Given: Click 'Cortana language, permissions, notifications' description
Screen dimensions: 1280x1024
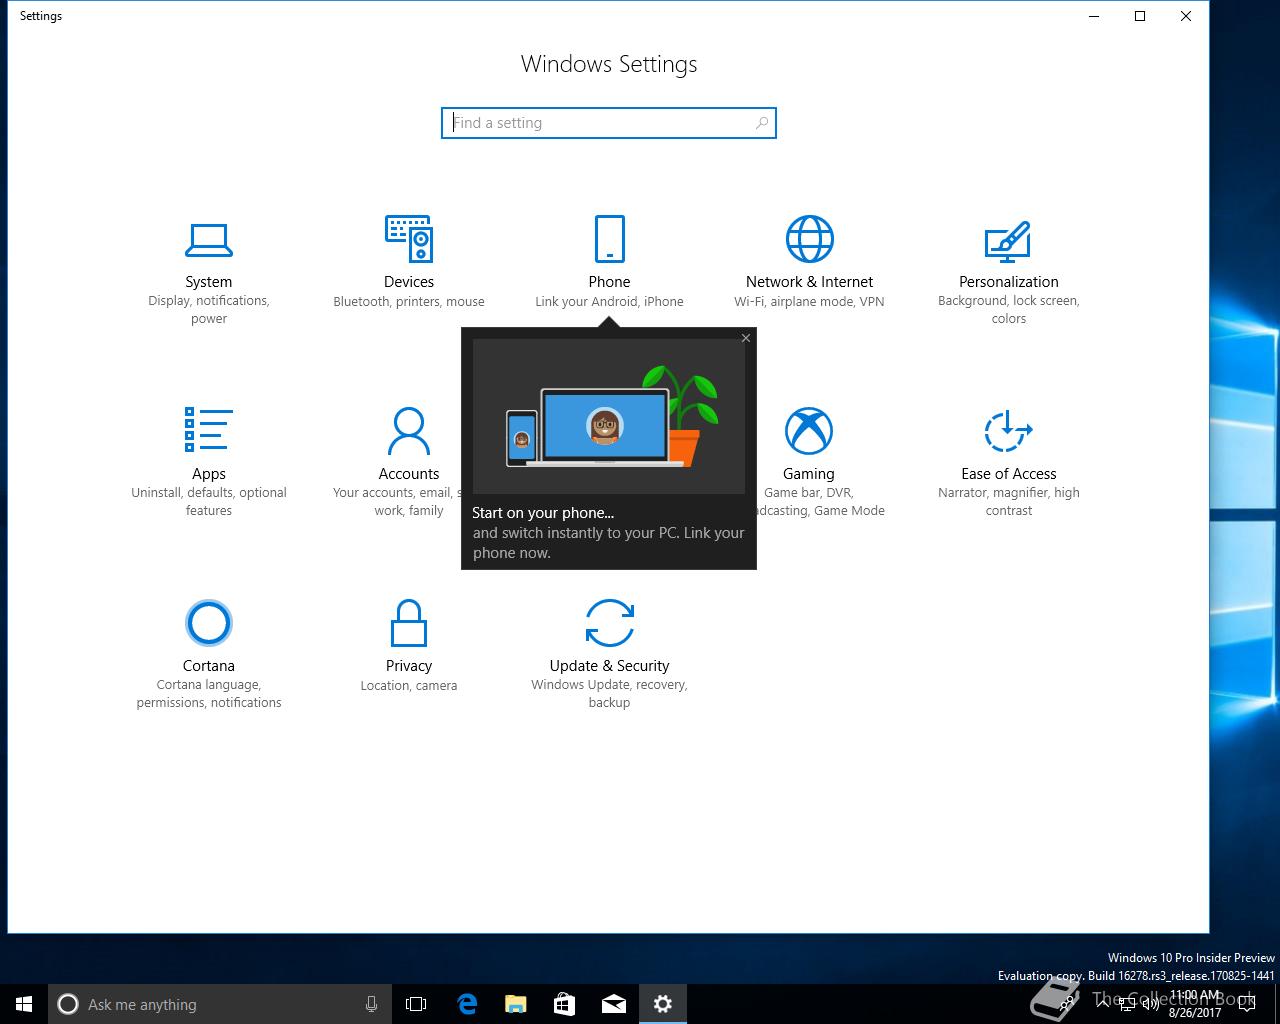Looking at the screenshot, I should point(209,694).
